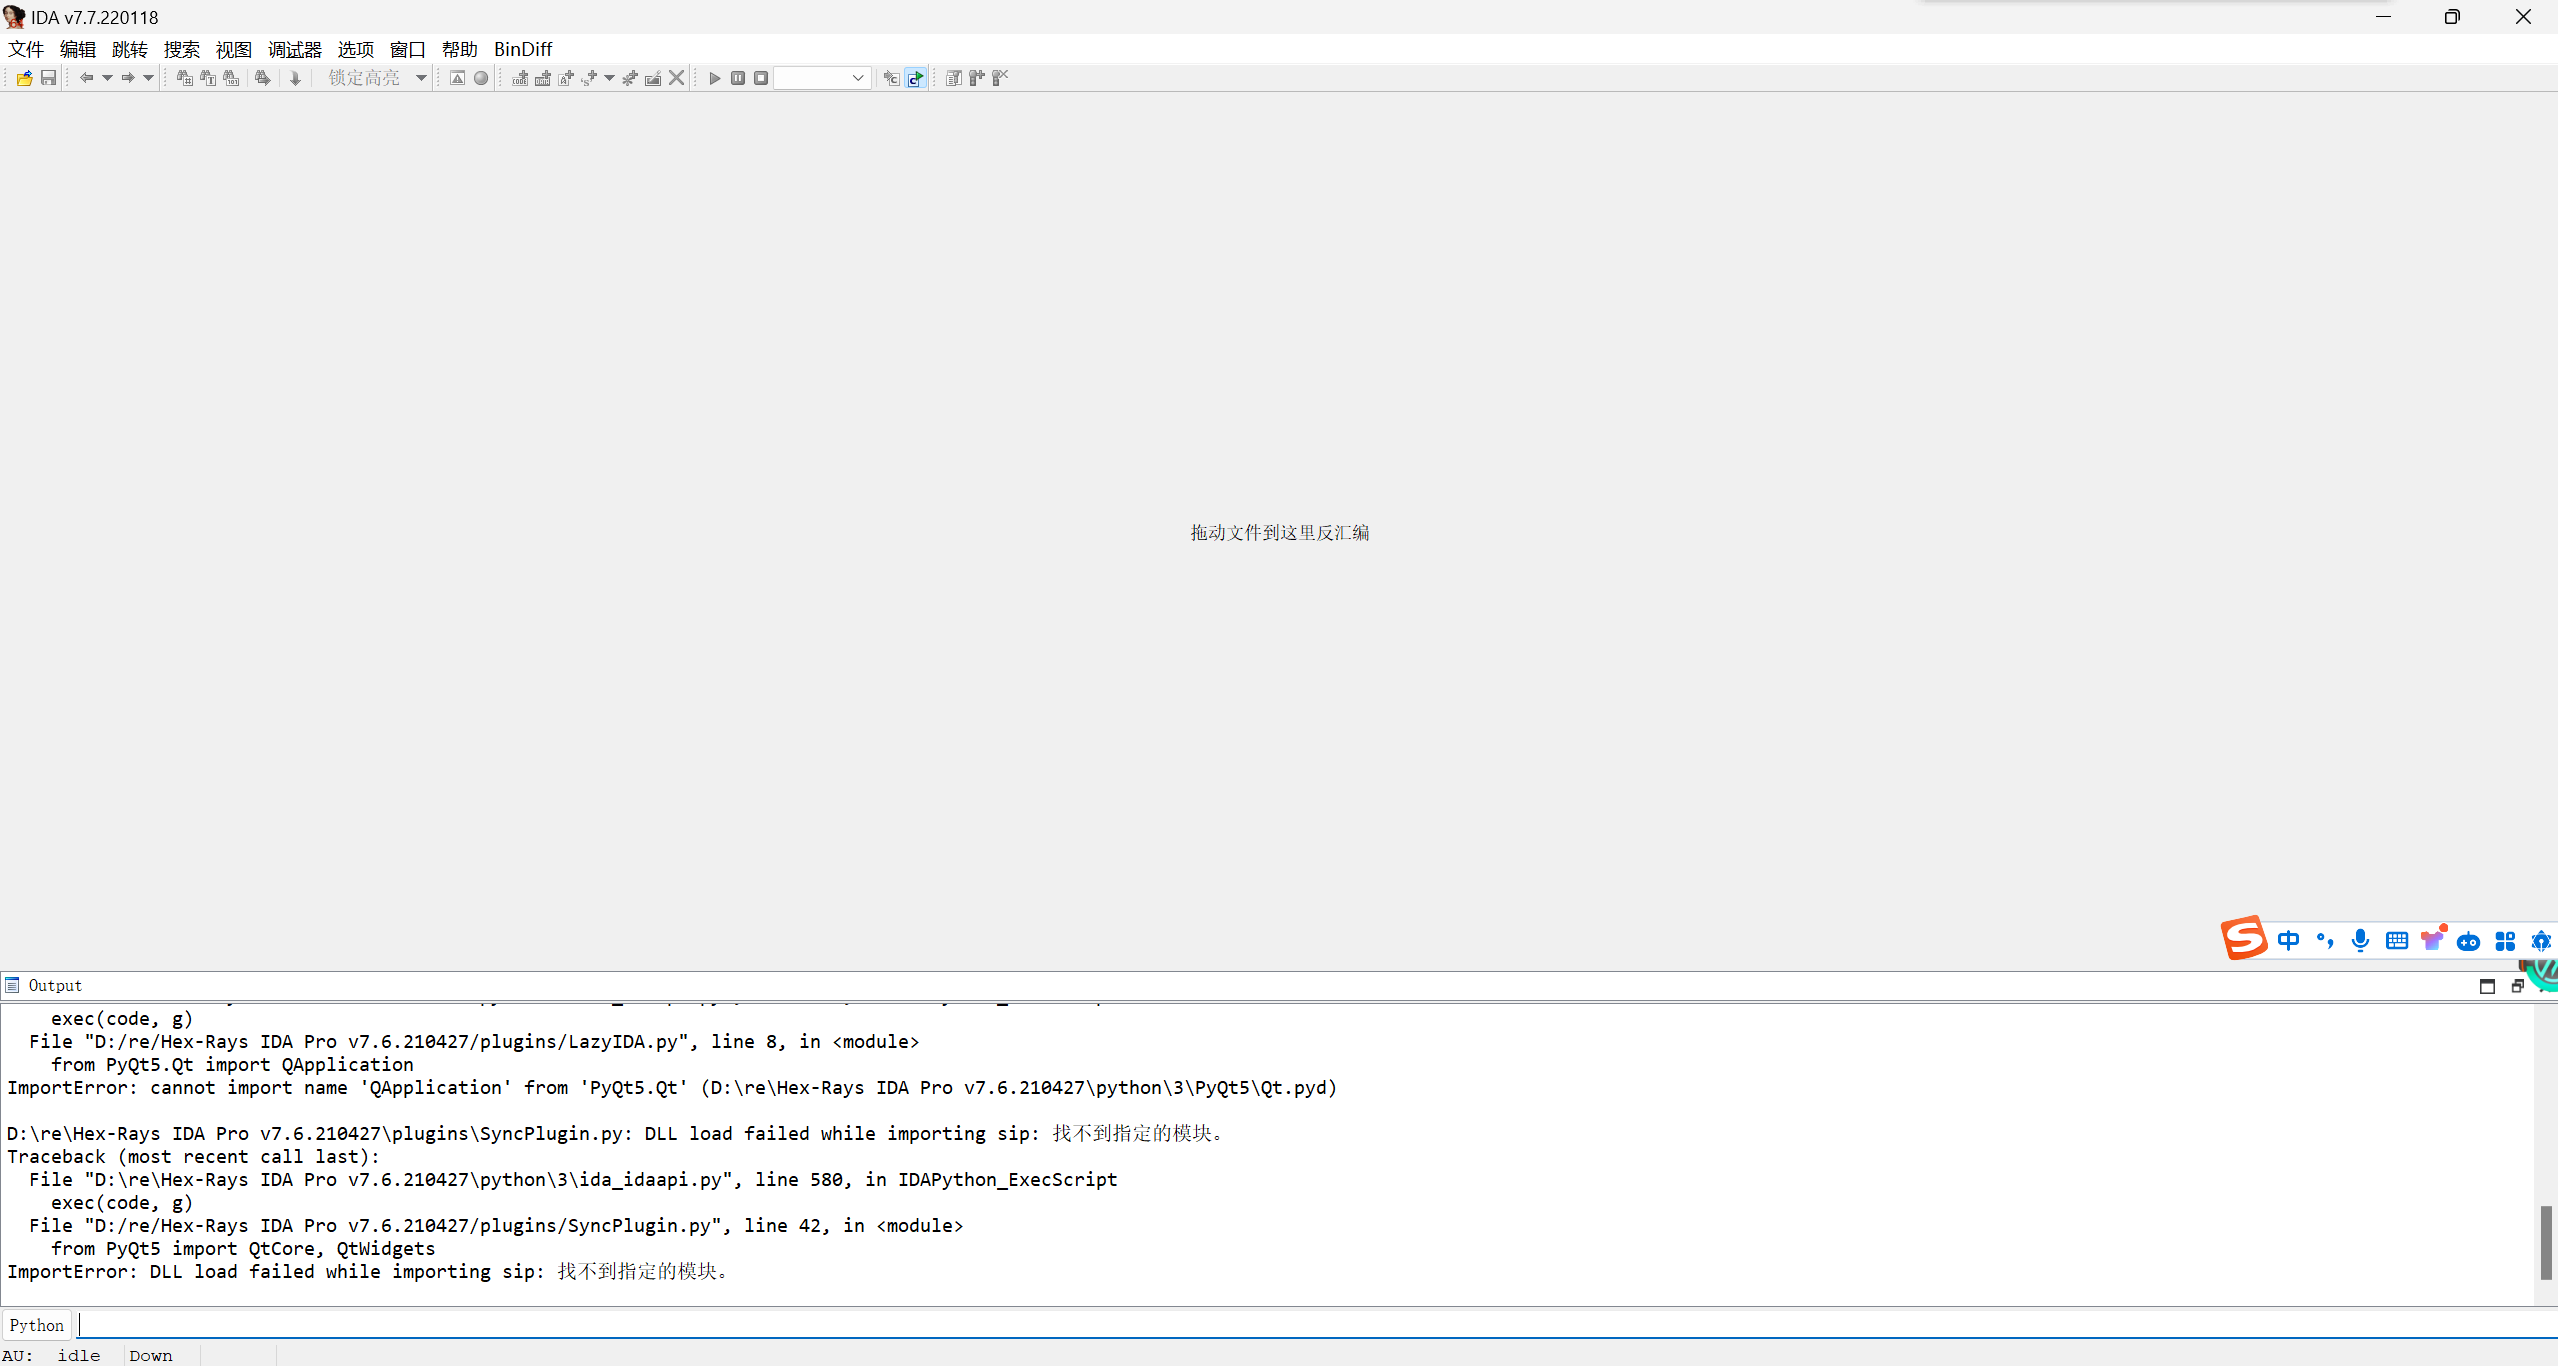2558x1366 pixels.
Task: Terminate process with the stop icon
Action: pos(761,78)
